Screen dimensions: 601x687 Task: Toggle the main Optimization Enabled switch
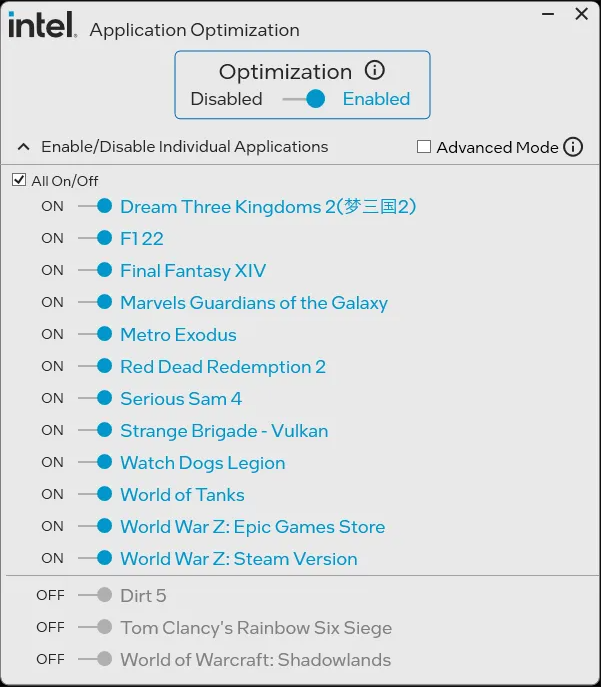coord(304,99)
